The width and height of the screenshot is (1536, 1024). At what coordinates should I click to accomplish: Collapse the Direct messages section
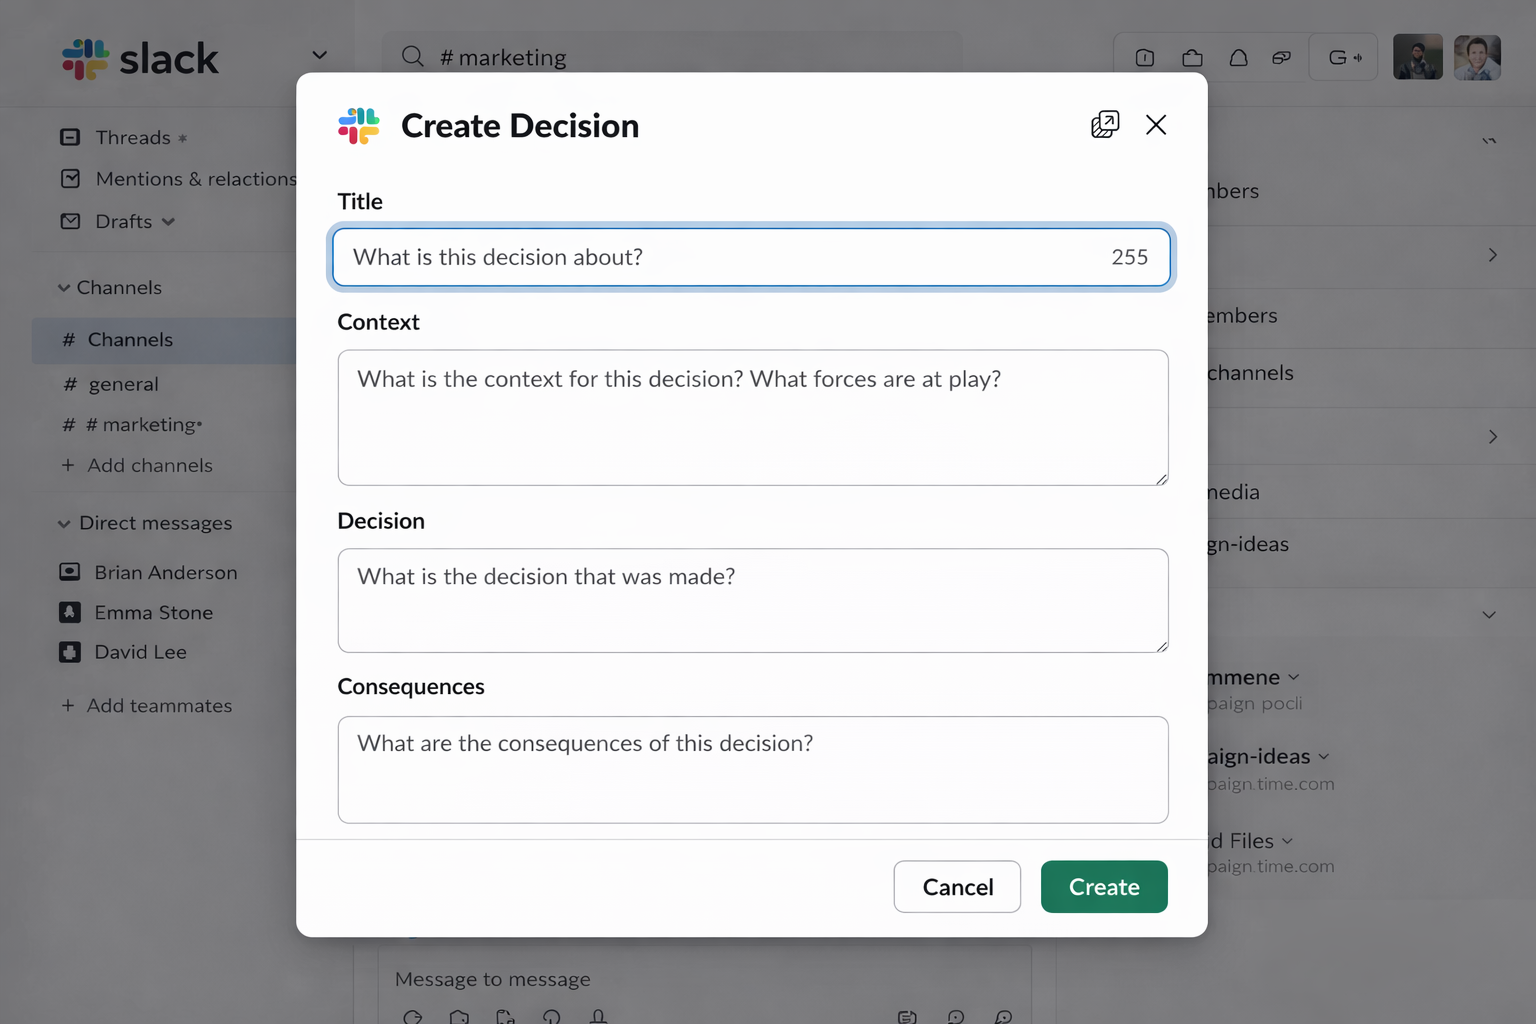(x=62, y=522)
